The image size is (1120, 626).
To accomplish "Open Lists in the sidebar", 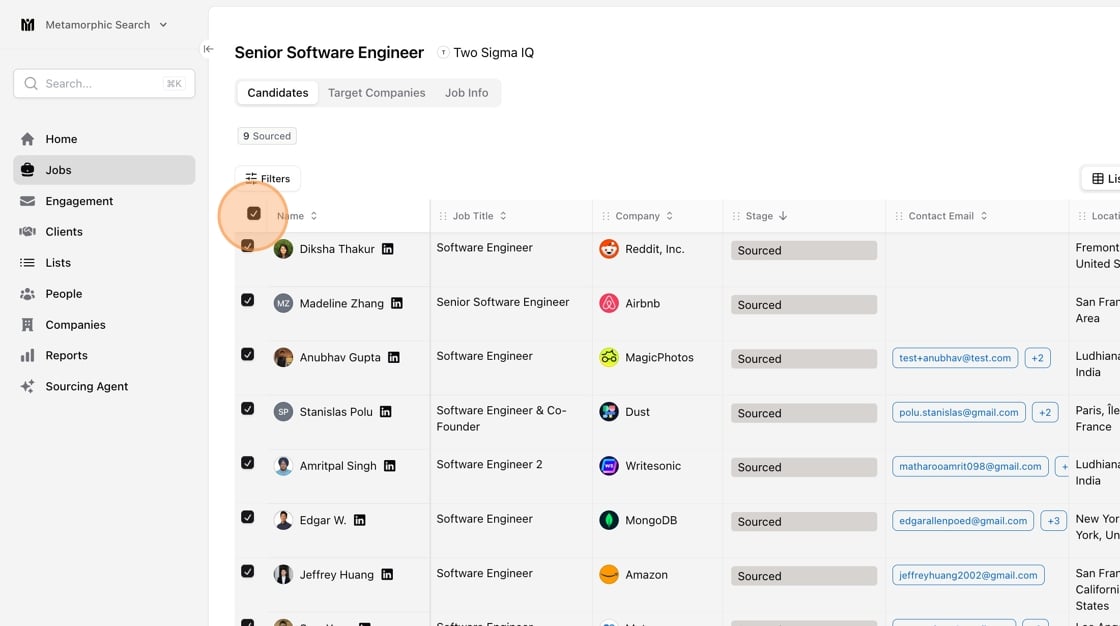I will pyautogui.click(x=104, y=262).
